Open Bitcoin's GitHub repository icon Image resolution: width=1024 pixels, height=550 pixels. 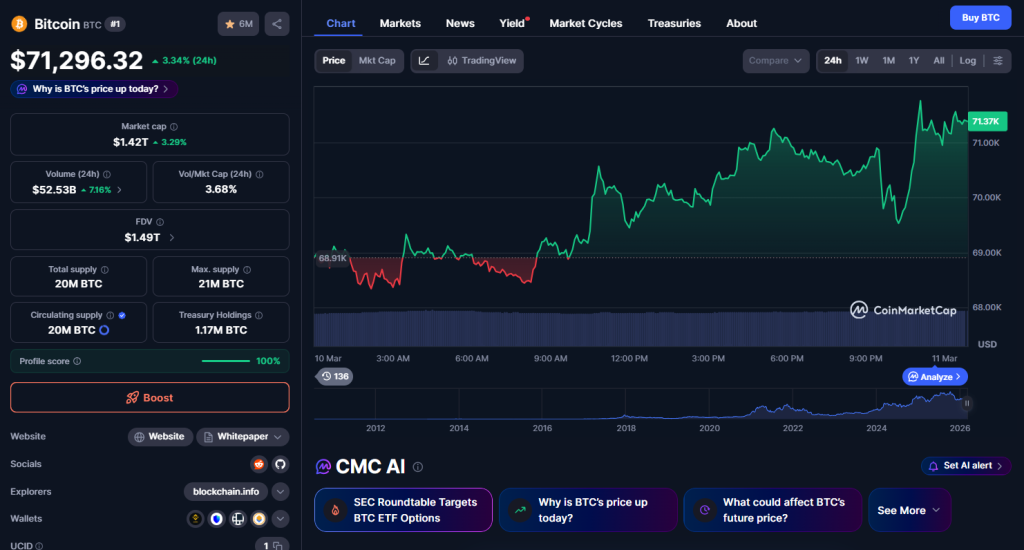(x=280, y=464)
